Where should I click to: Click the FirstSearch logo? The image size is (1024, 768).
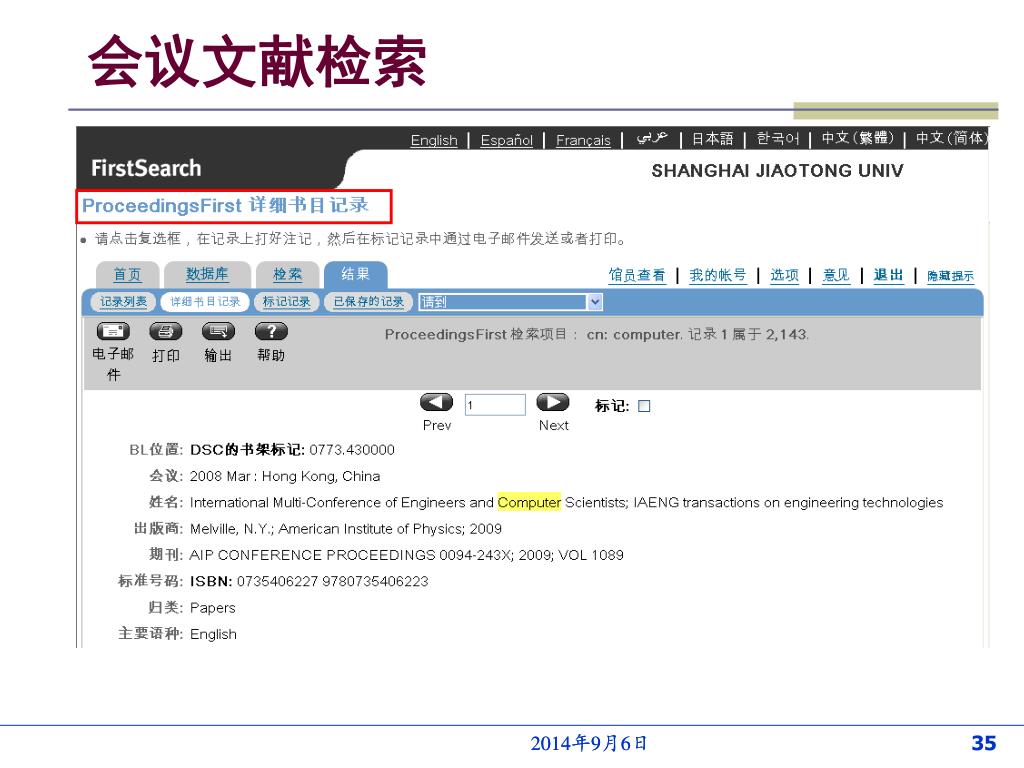pos(146,168)
